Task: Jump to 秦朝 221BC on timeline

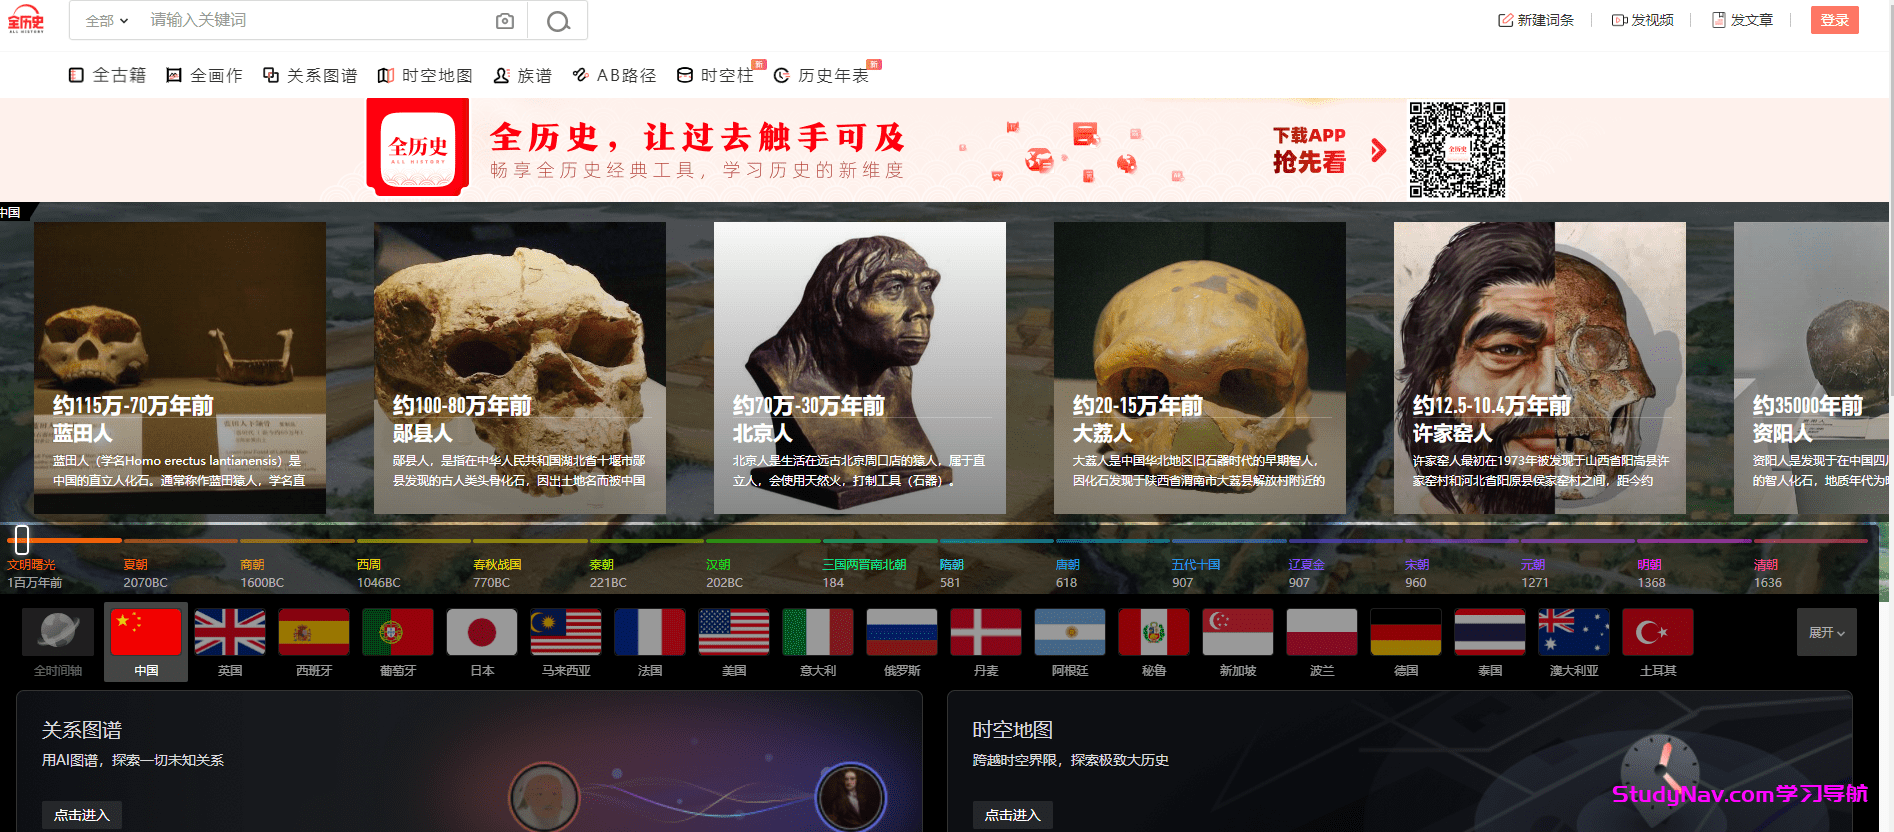Action: tap(608, 573)
